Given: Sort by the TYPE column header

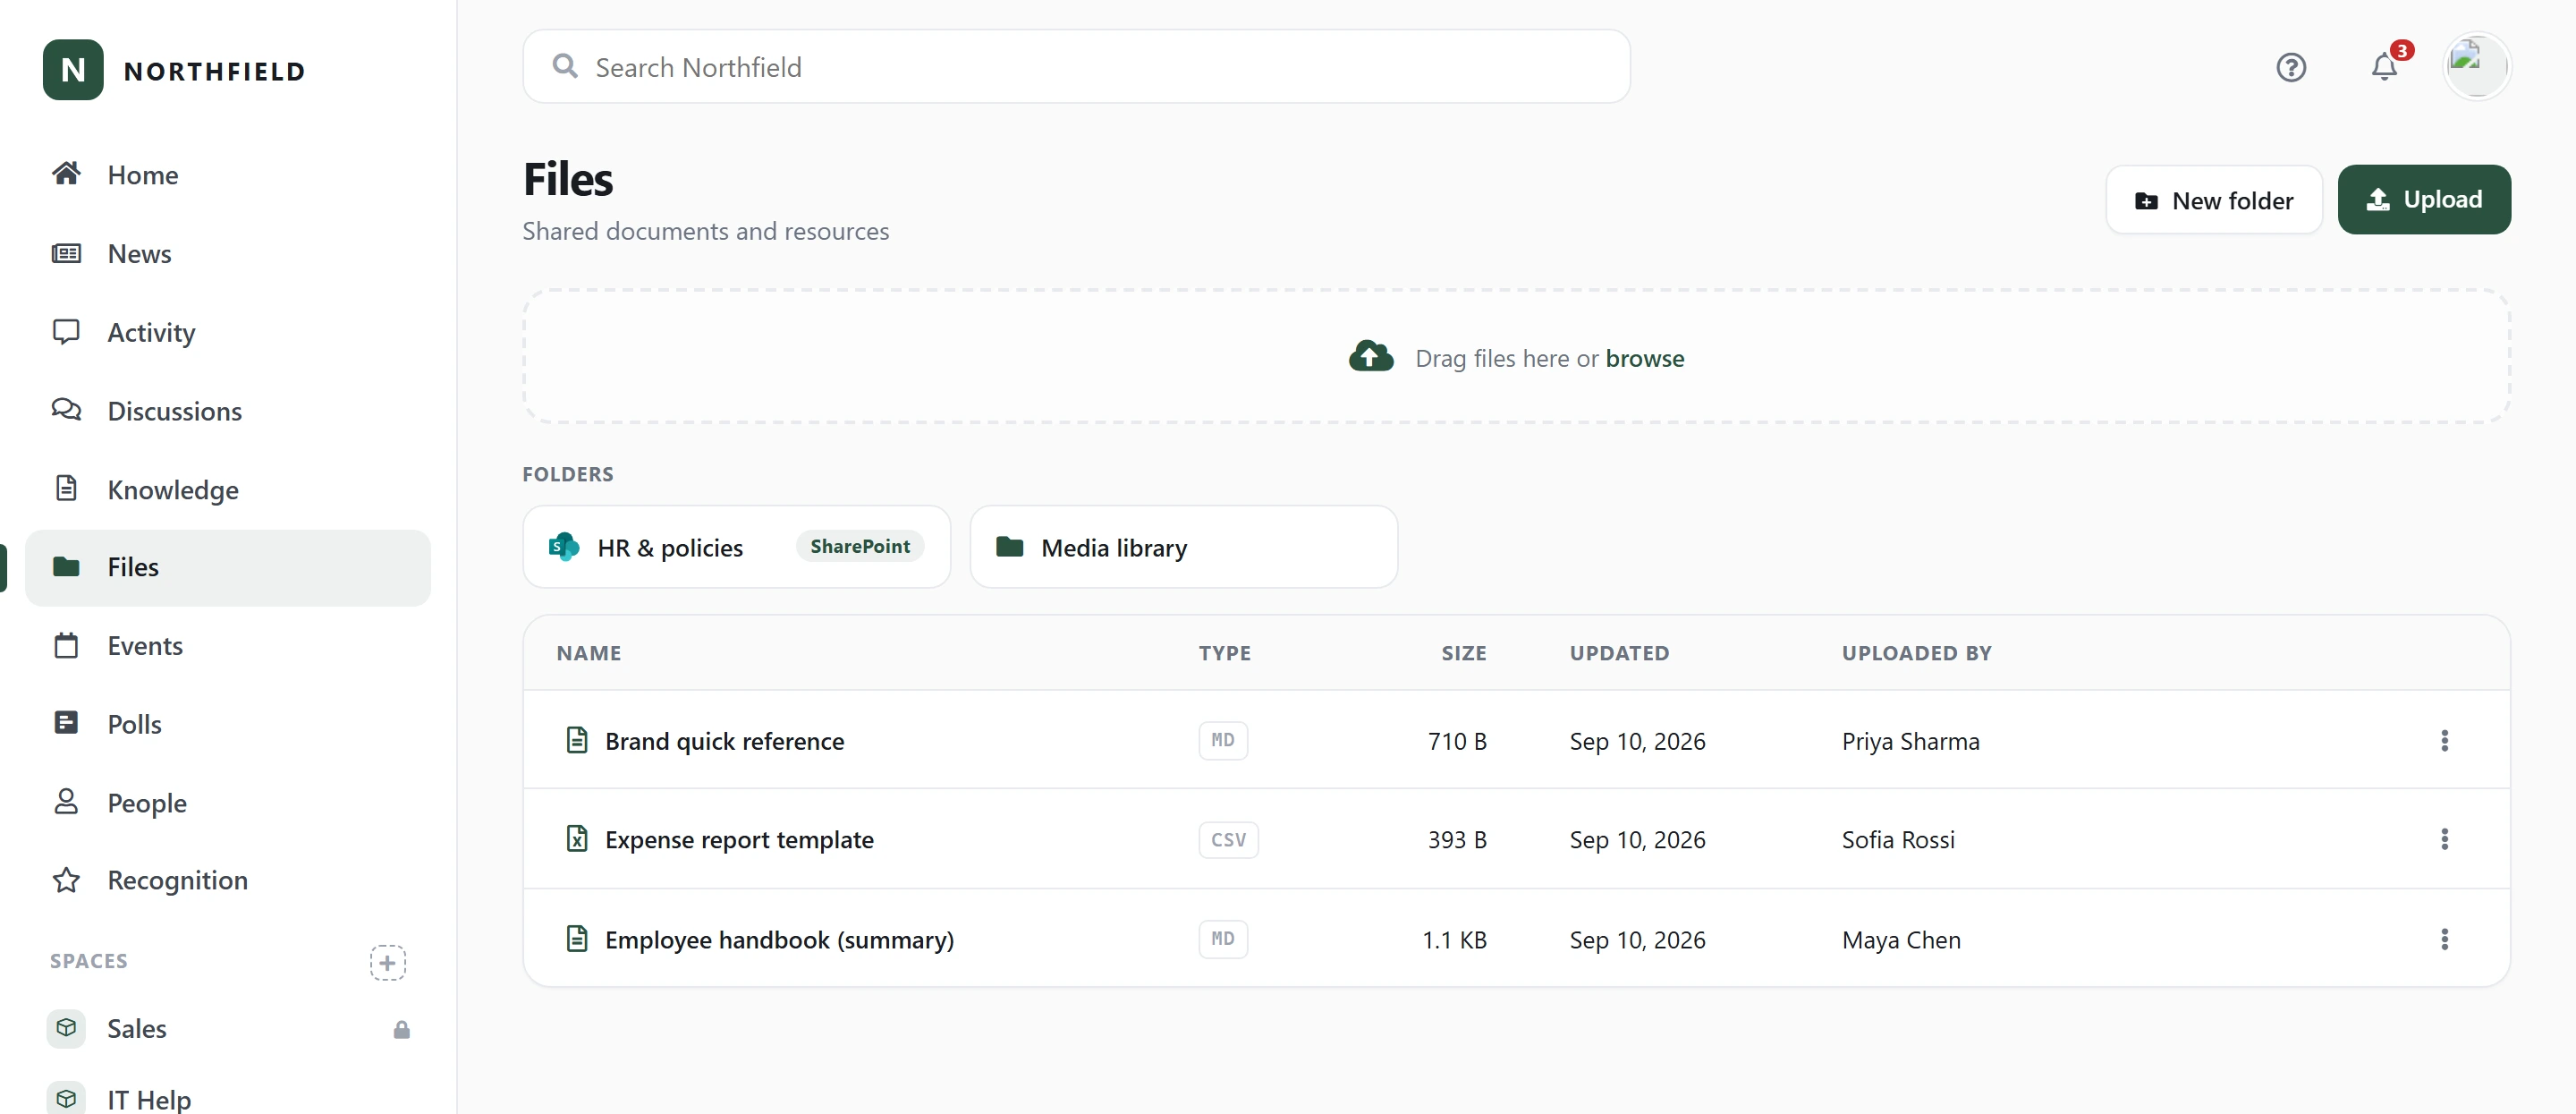Looking at the screenshot, I should 1224,653.
